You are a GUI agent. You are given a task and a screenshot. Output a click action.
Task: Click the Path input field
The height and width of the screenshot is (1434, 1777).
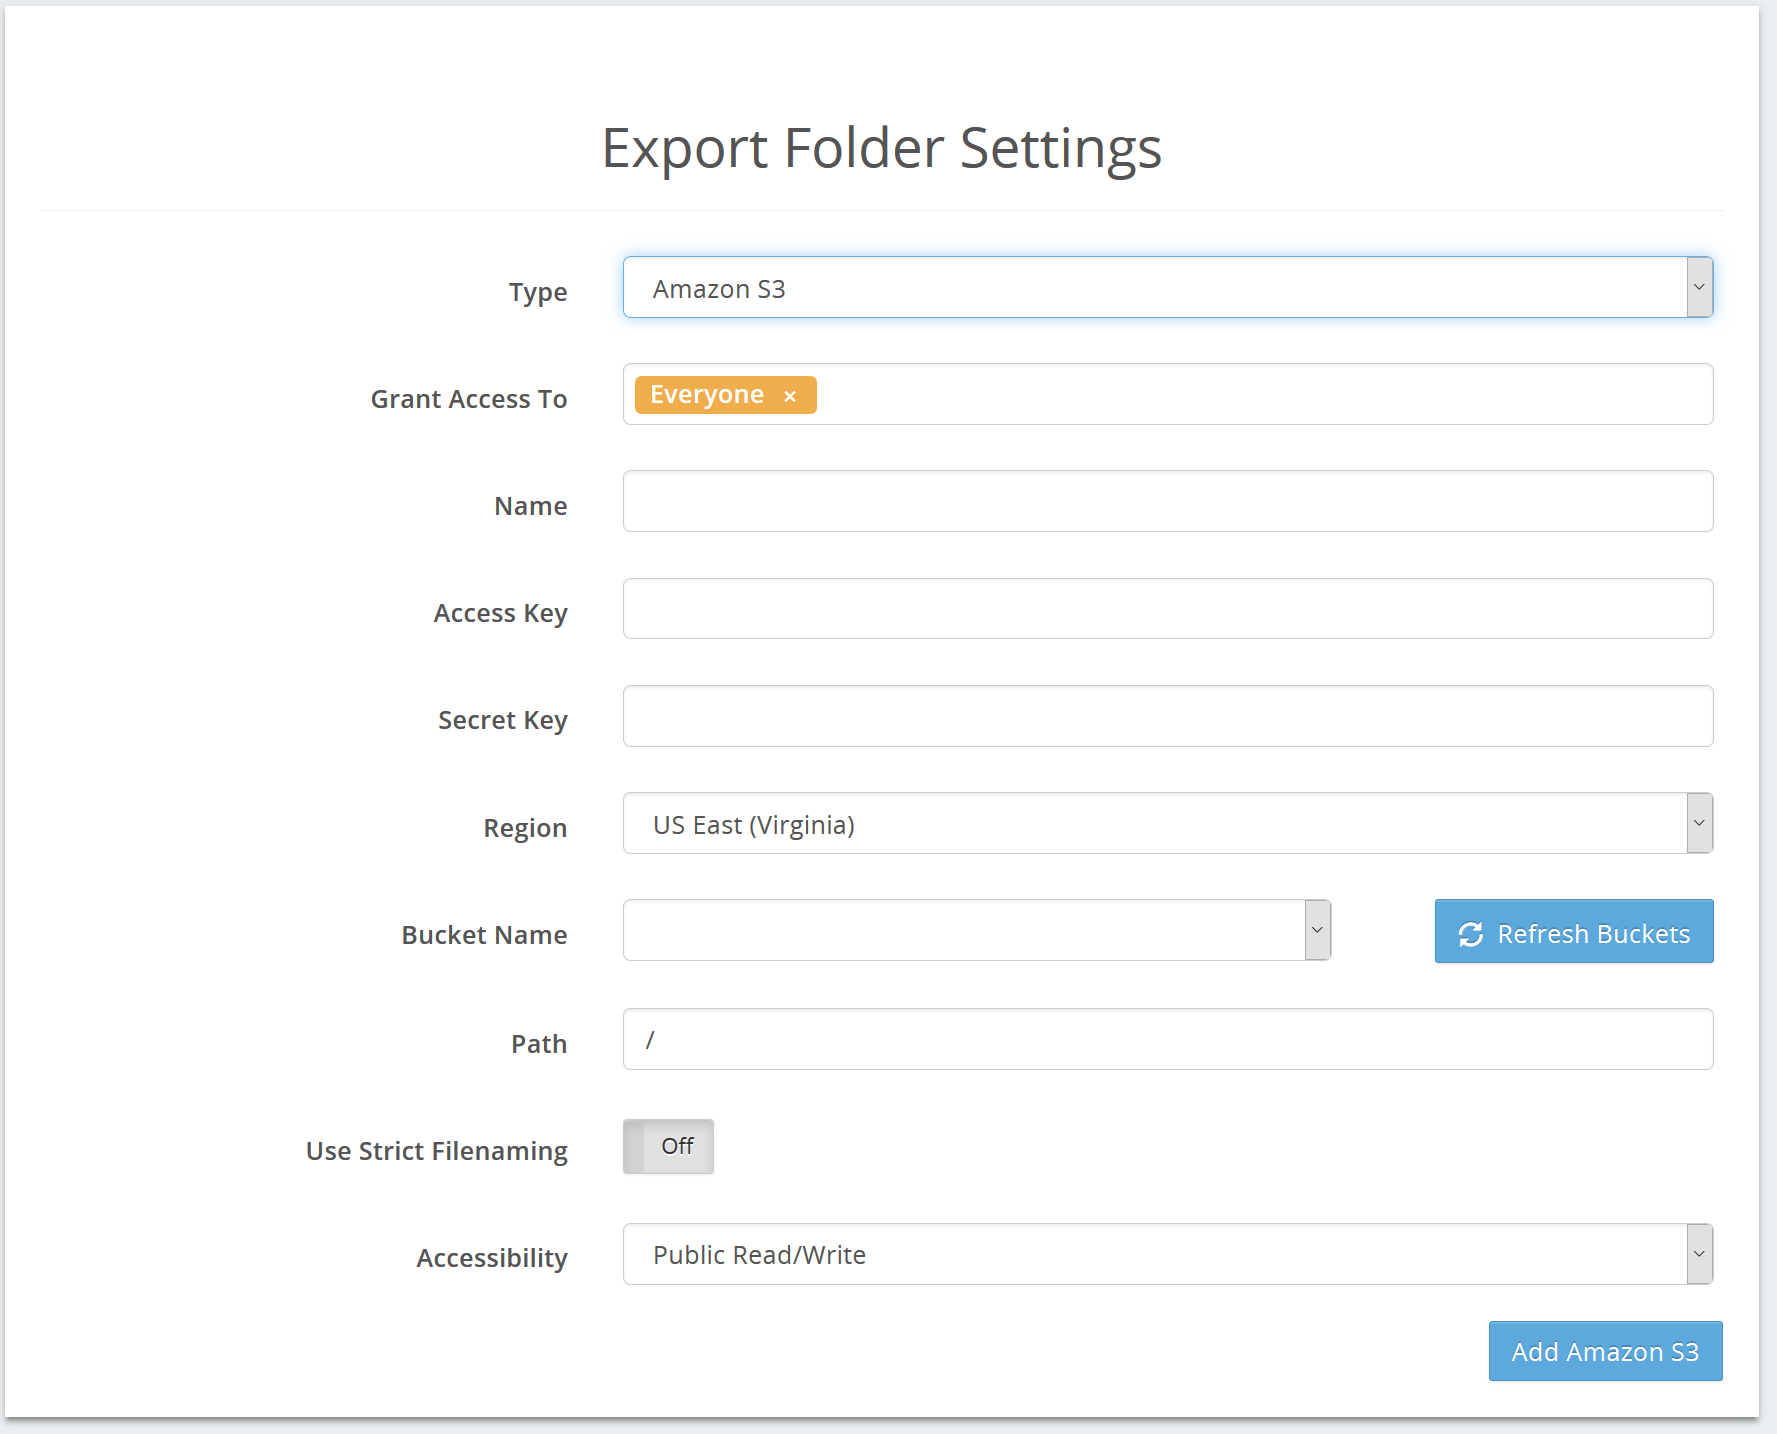1167,1039
